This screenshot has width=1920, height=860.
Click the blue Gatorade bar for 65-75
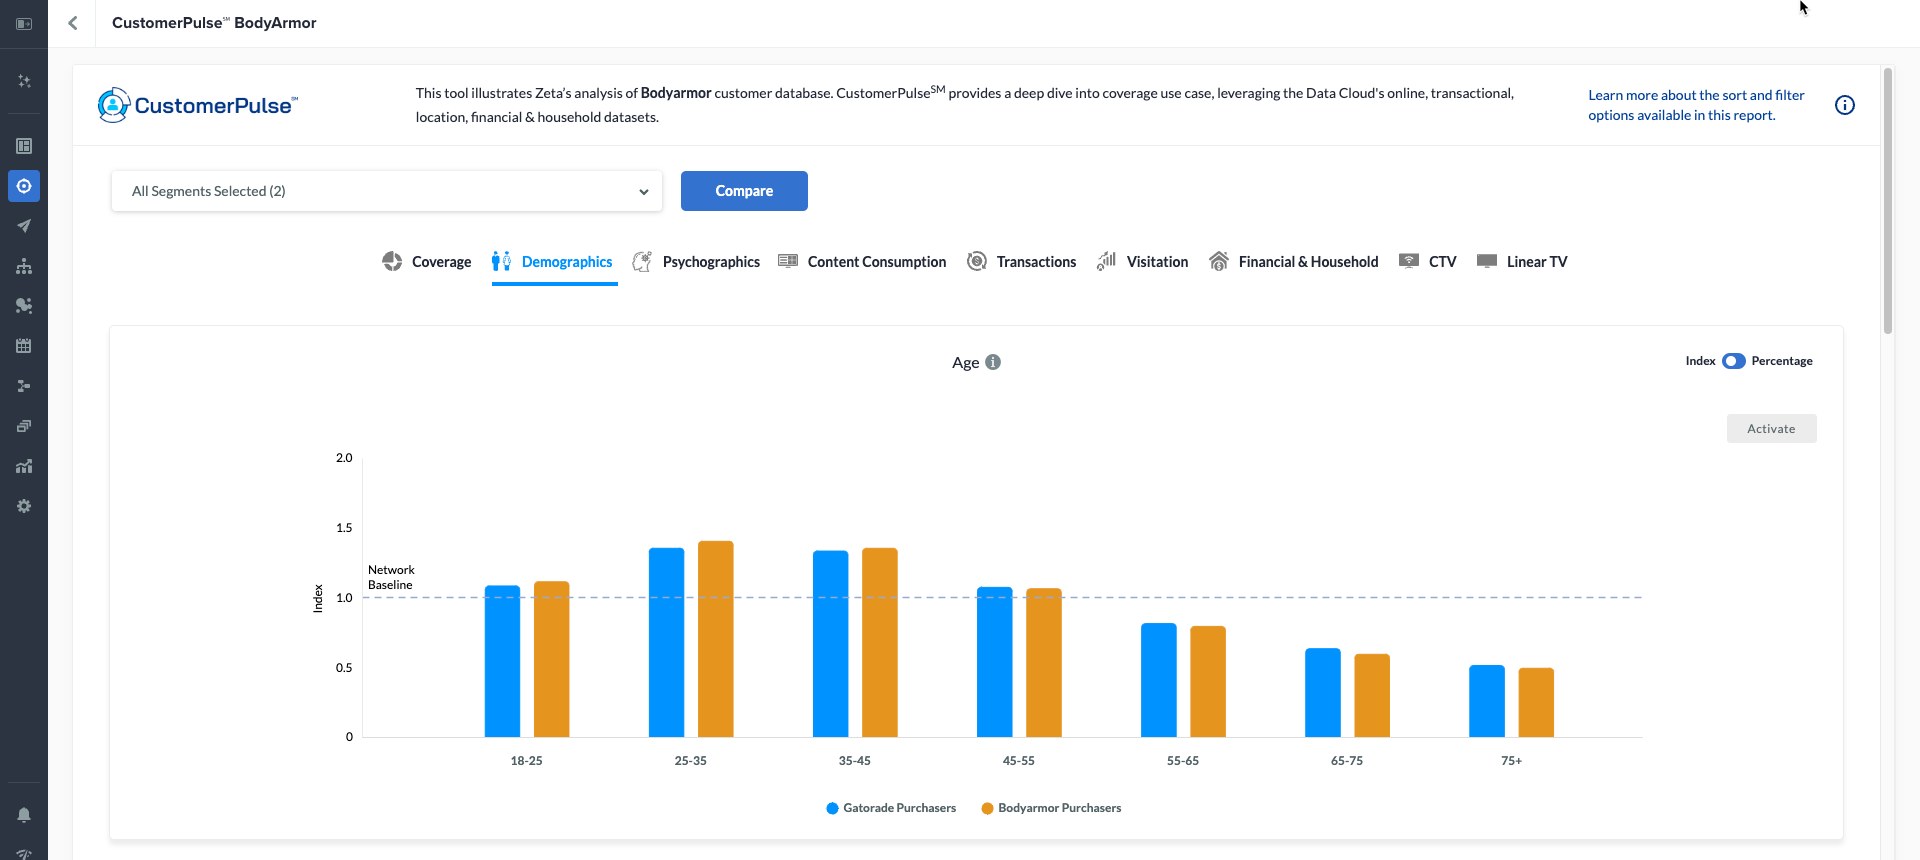click(x=1322, y=693)
